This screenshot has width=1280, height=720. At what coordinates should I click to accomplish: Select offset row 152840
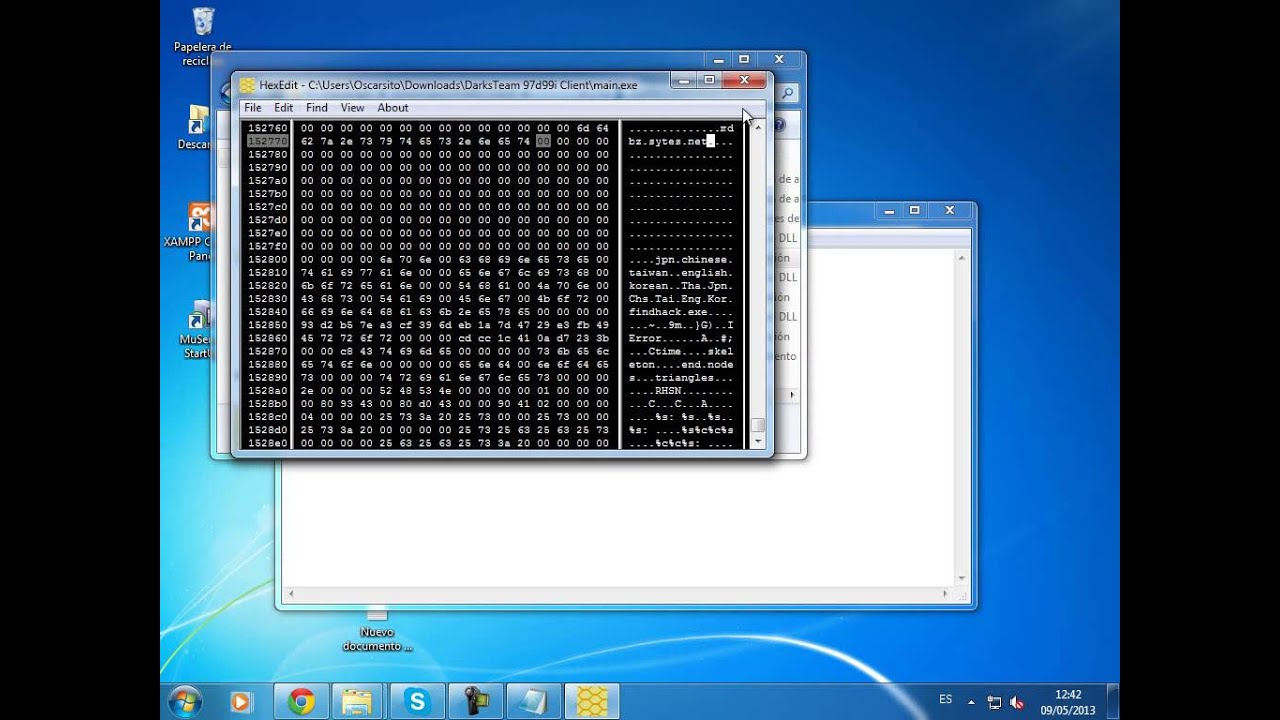[267, 312]
